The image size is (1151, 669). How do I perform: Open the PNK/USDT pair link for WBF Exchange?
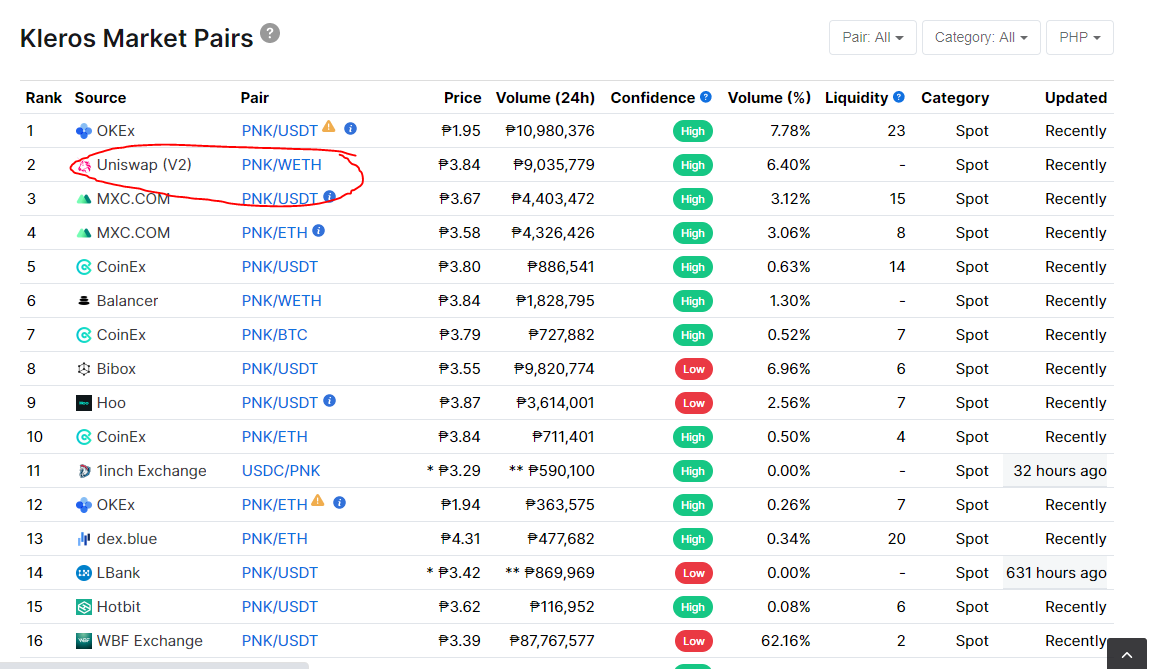tap(280, 641)
